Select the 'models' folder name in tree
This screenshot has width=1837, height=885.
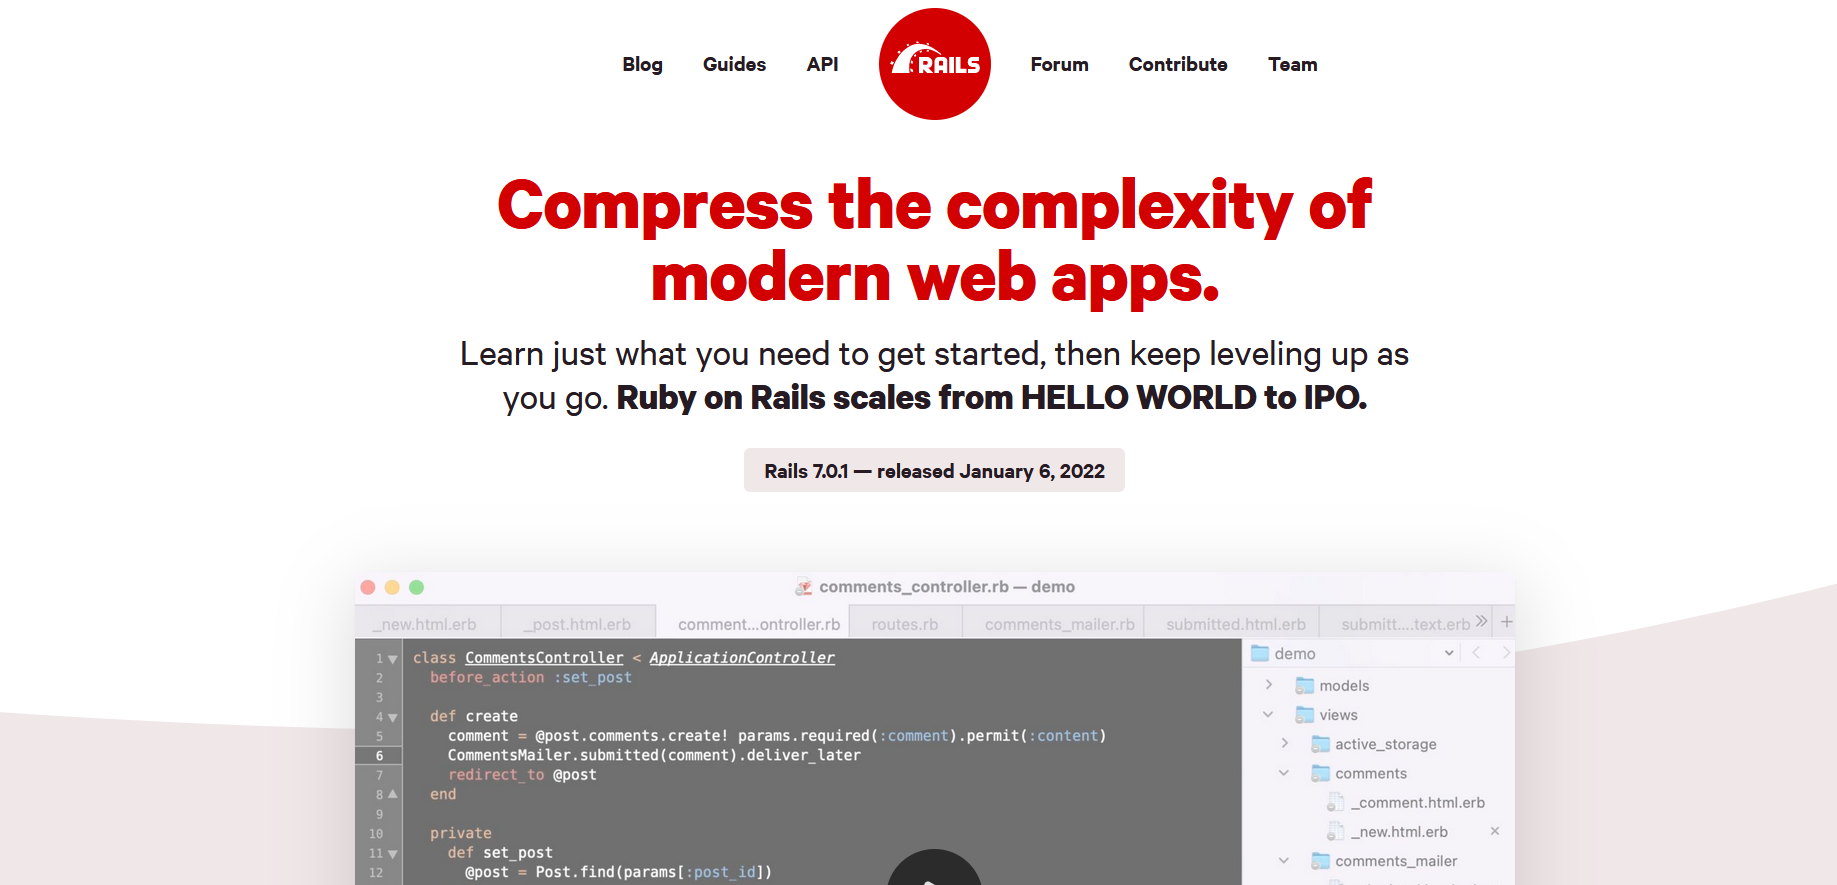coord(1344,685)
